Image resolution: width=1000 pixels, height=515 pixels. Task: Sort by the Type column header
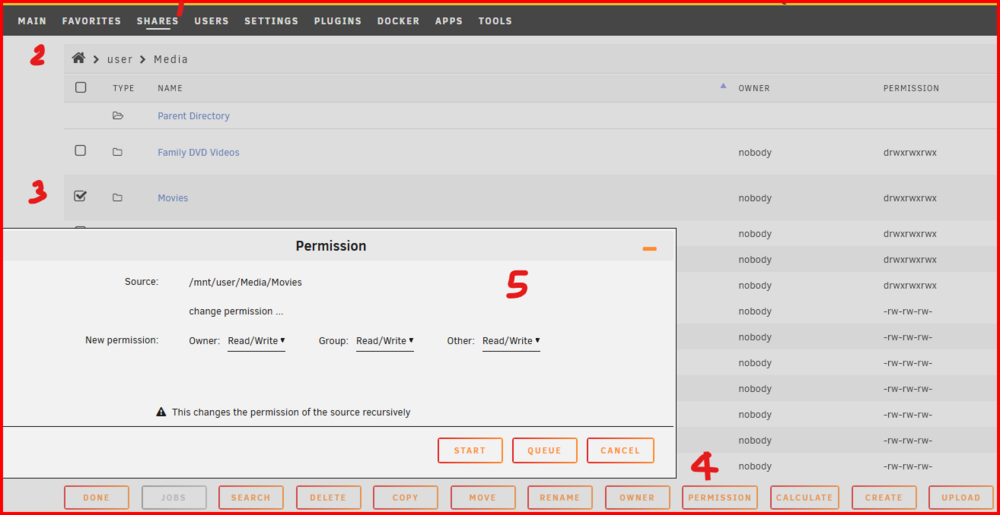[124, 88]
